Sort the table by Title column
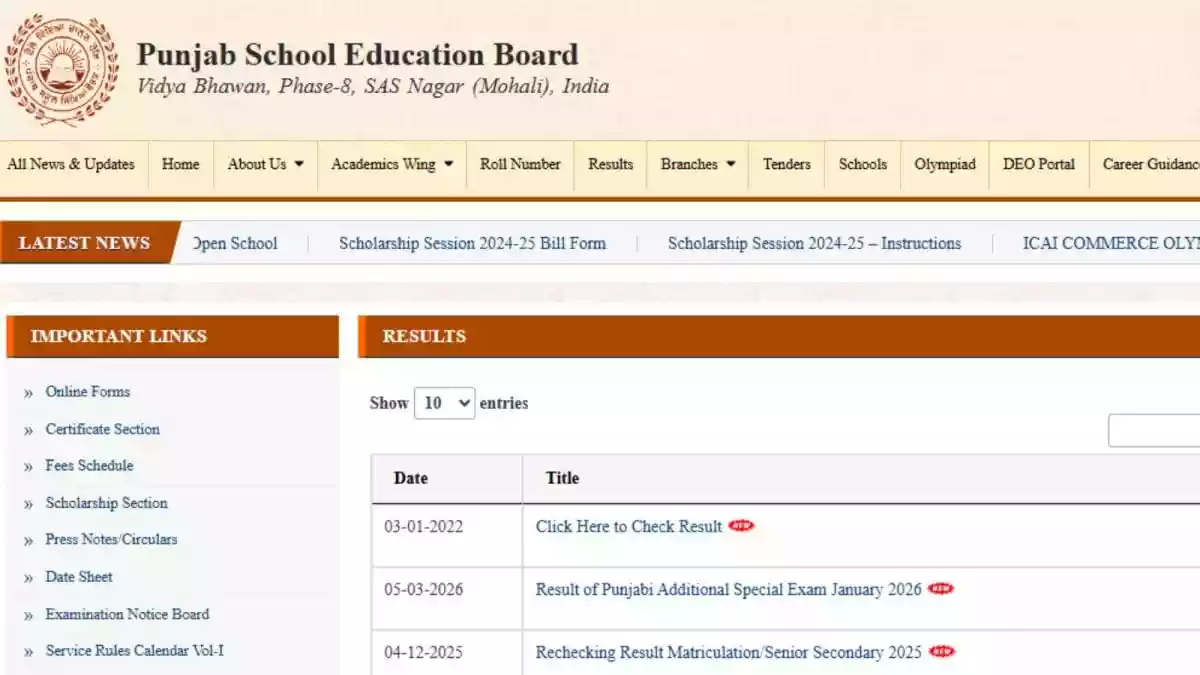 click(x=861, y=479)
